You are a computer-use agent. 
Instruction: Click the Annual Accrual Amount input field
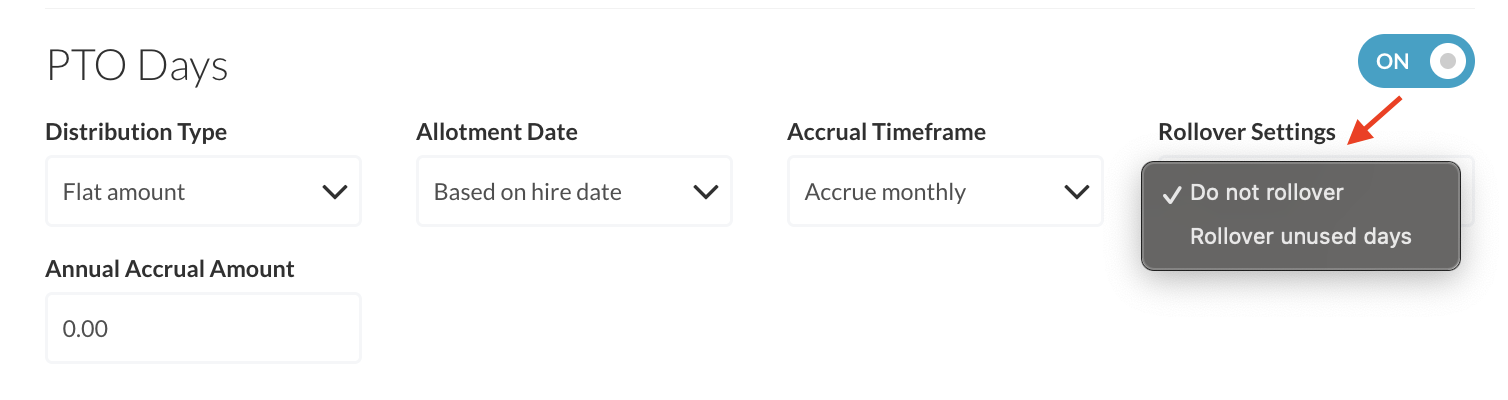click(203, 328)
